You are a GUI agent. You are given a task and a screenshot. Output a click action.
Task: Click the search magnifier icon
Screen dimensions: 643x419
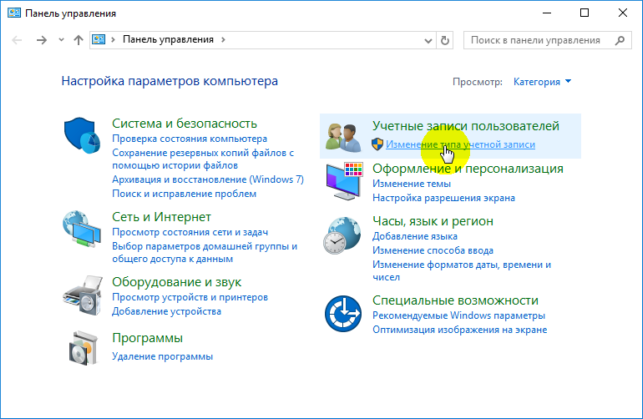coord(620,40)
